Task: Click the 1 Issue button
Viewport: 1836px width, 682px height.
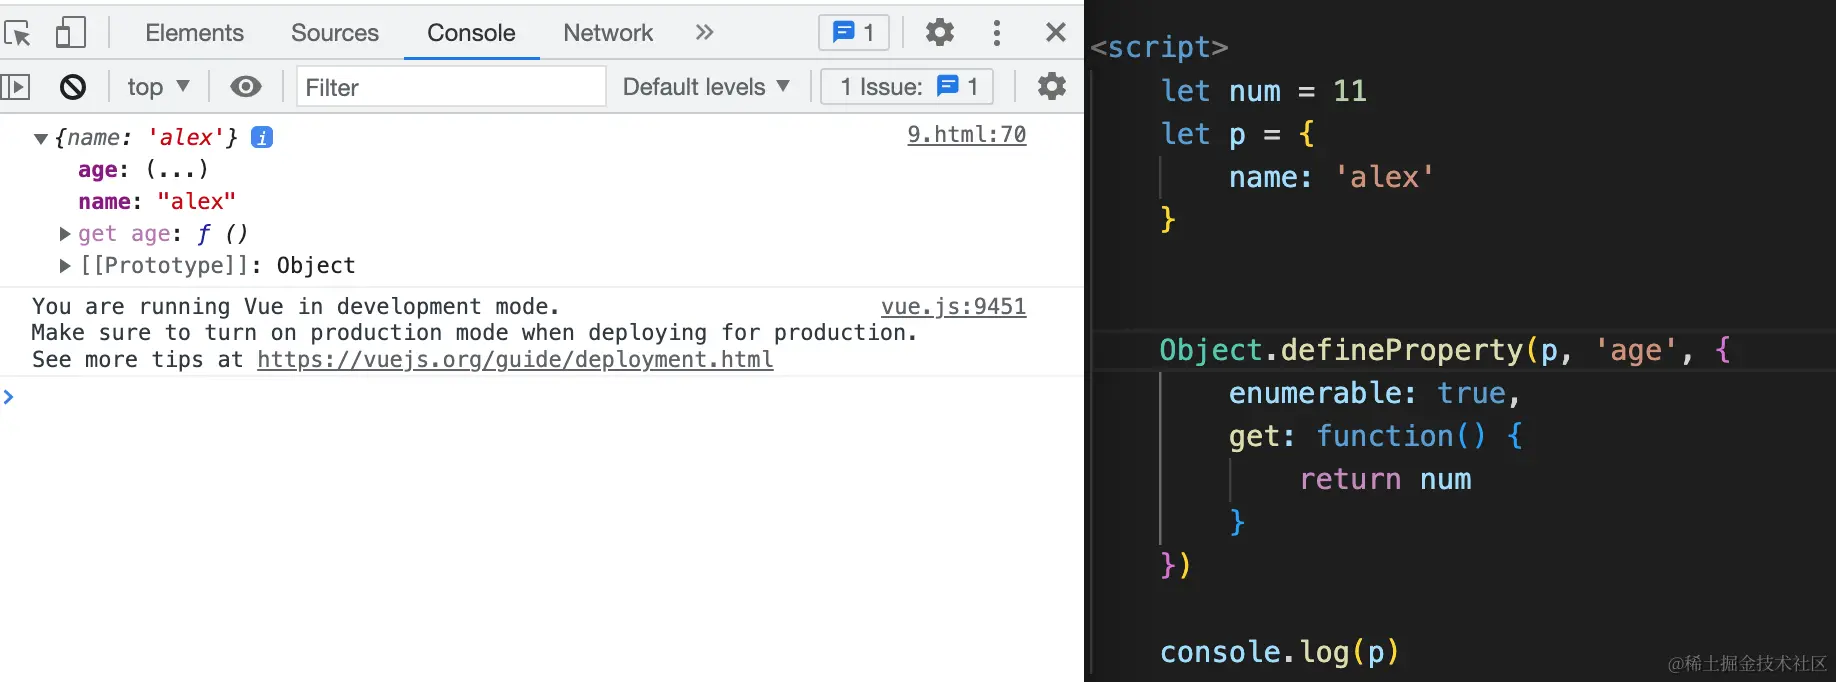Action: click(907, 87)
